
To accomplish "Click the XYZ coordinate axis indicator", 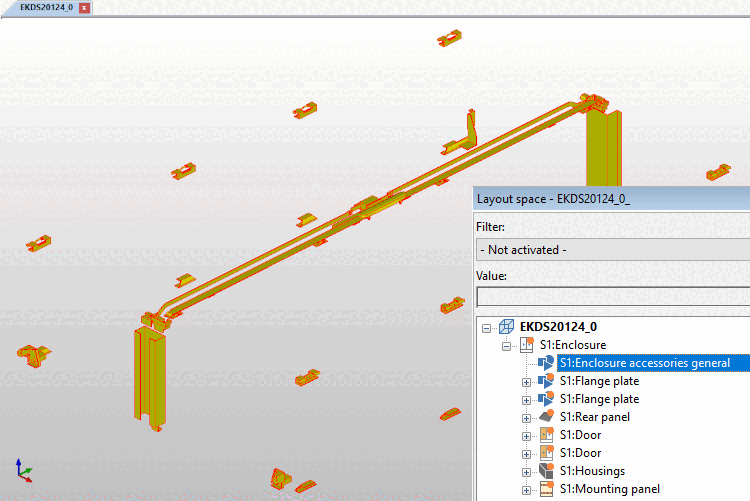I will 24,470.
